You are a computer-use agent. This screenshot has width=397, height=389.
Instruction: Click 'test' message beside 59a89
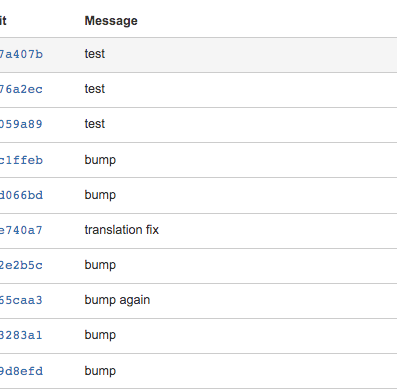(95, 124)
